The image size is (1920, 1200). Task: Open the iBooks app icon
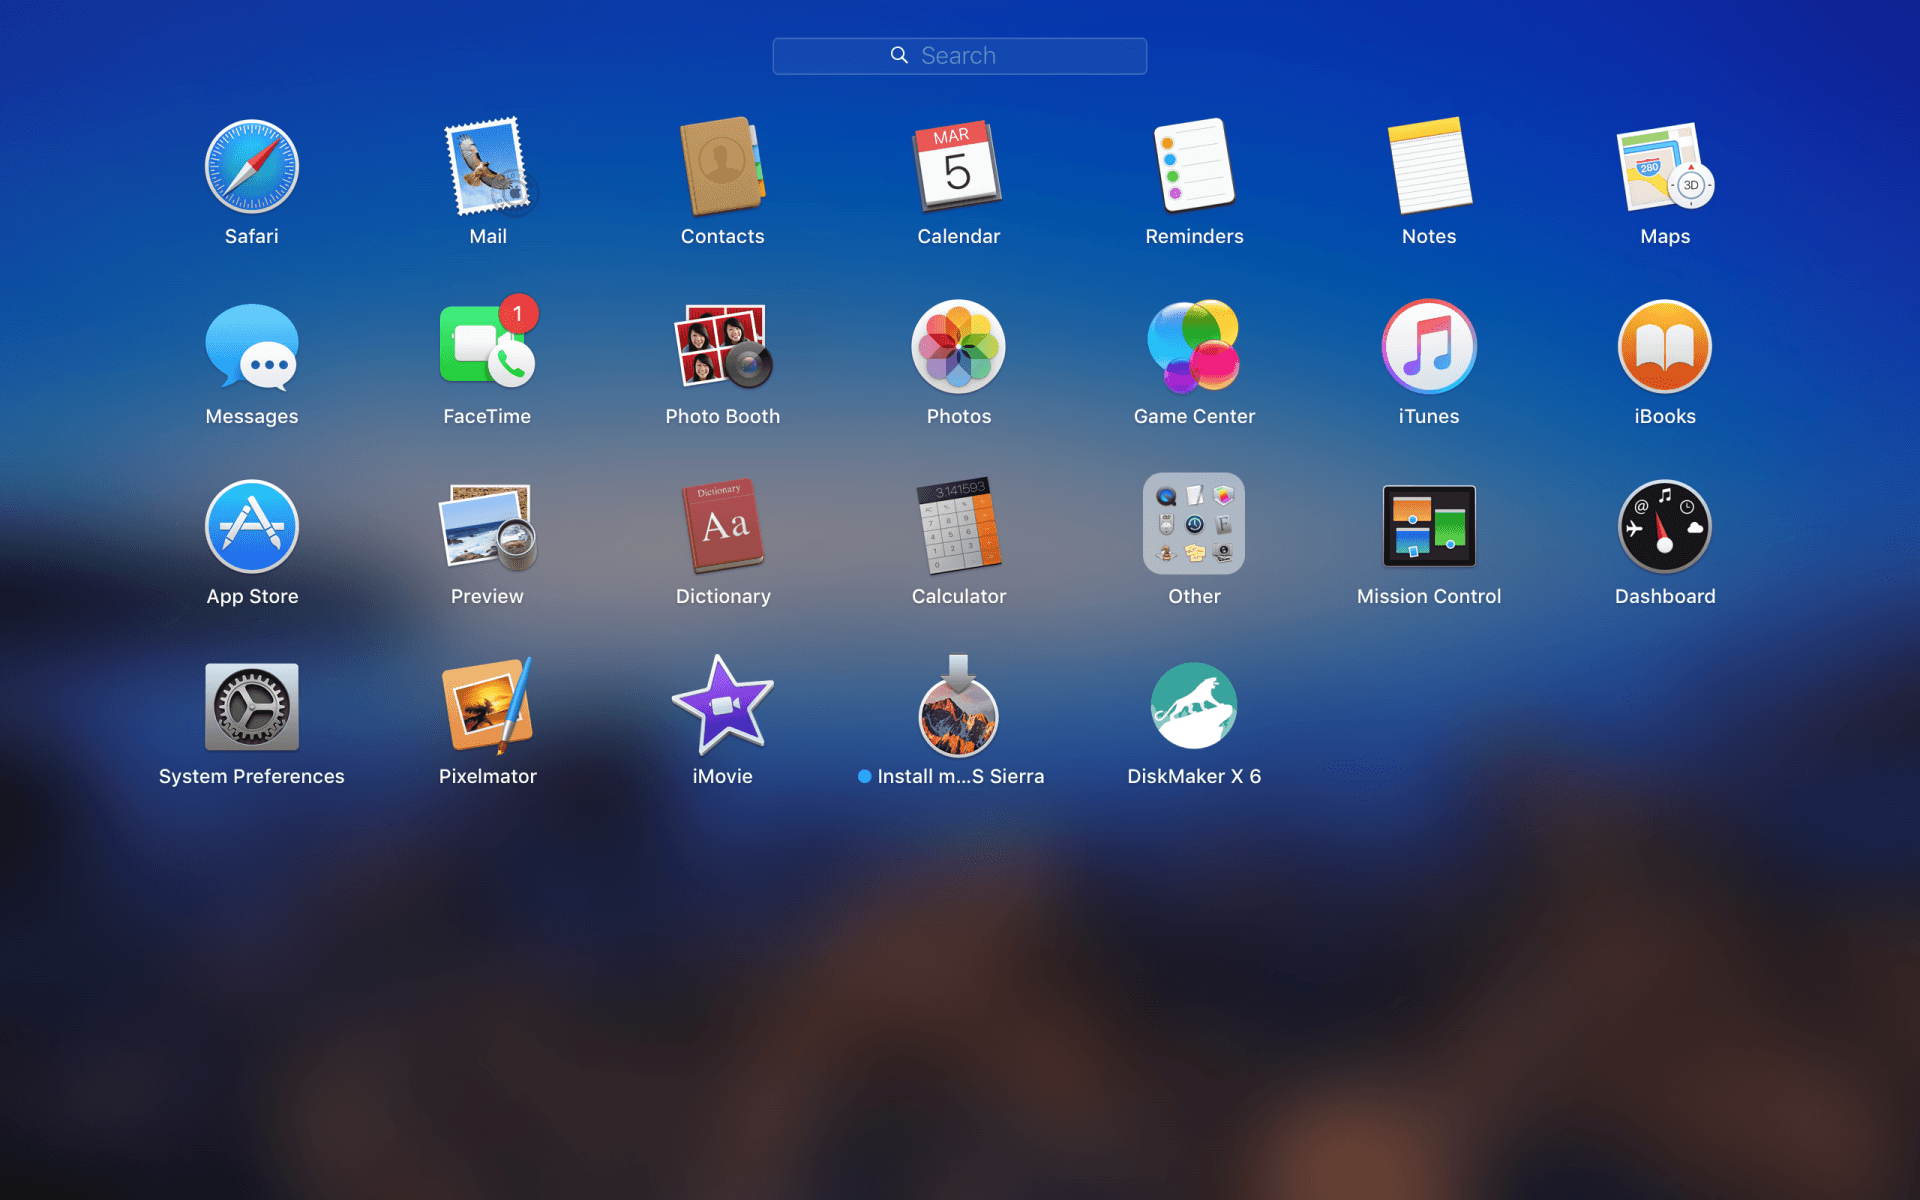pyautogui.click(x=1665, y=347)
